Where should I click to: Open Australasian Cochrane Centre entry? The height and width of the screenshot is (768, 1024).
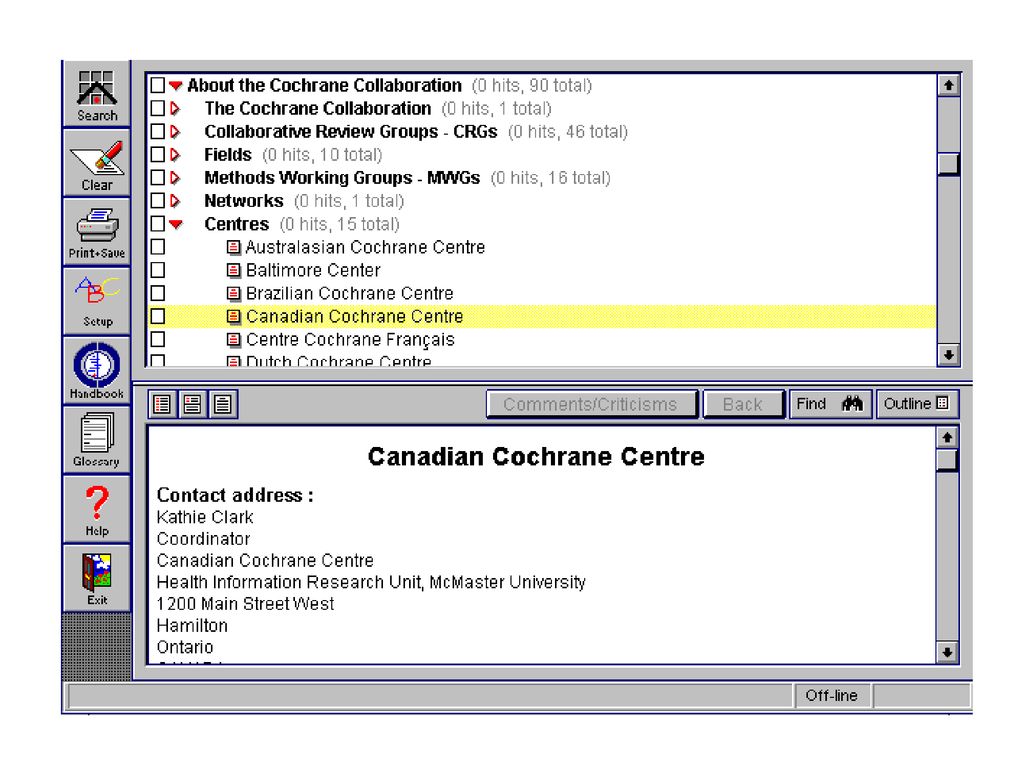[365, 248]
